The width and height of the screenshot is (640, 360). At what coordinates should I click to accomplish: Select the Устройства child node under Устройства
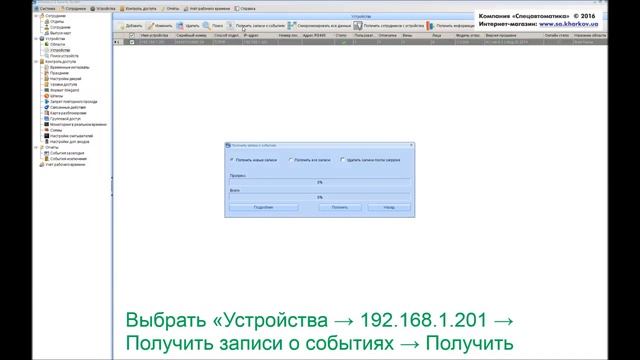click(x=57, y=50)
